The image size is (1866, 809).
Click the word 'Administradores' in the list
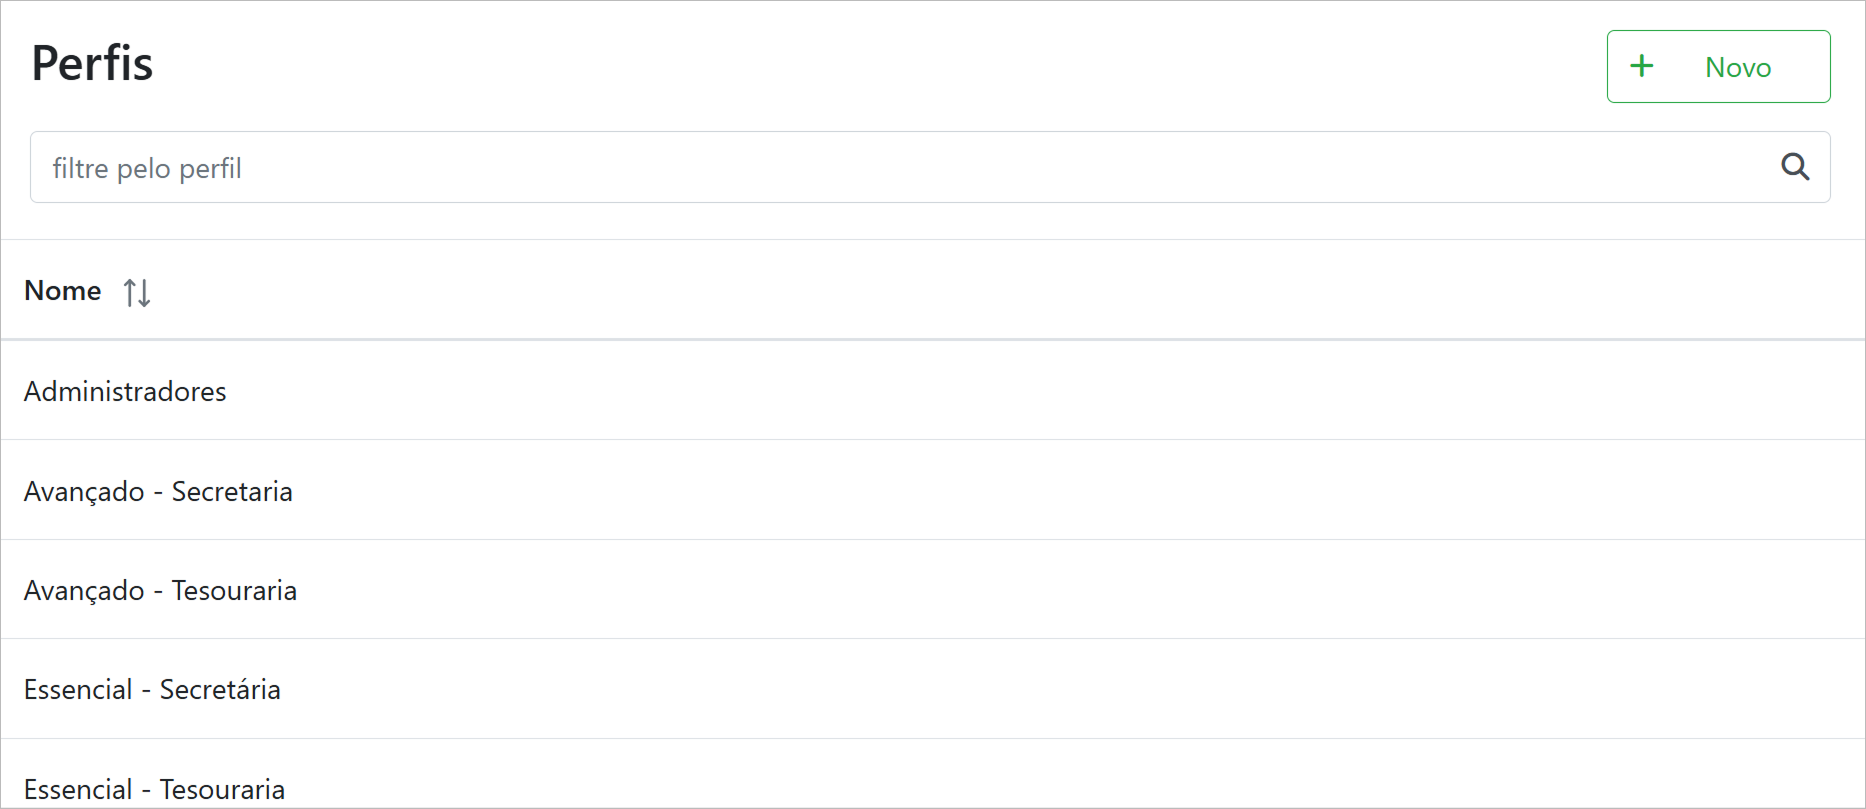coord(125,391)
